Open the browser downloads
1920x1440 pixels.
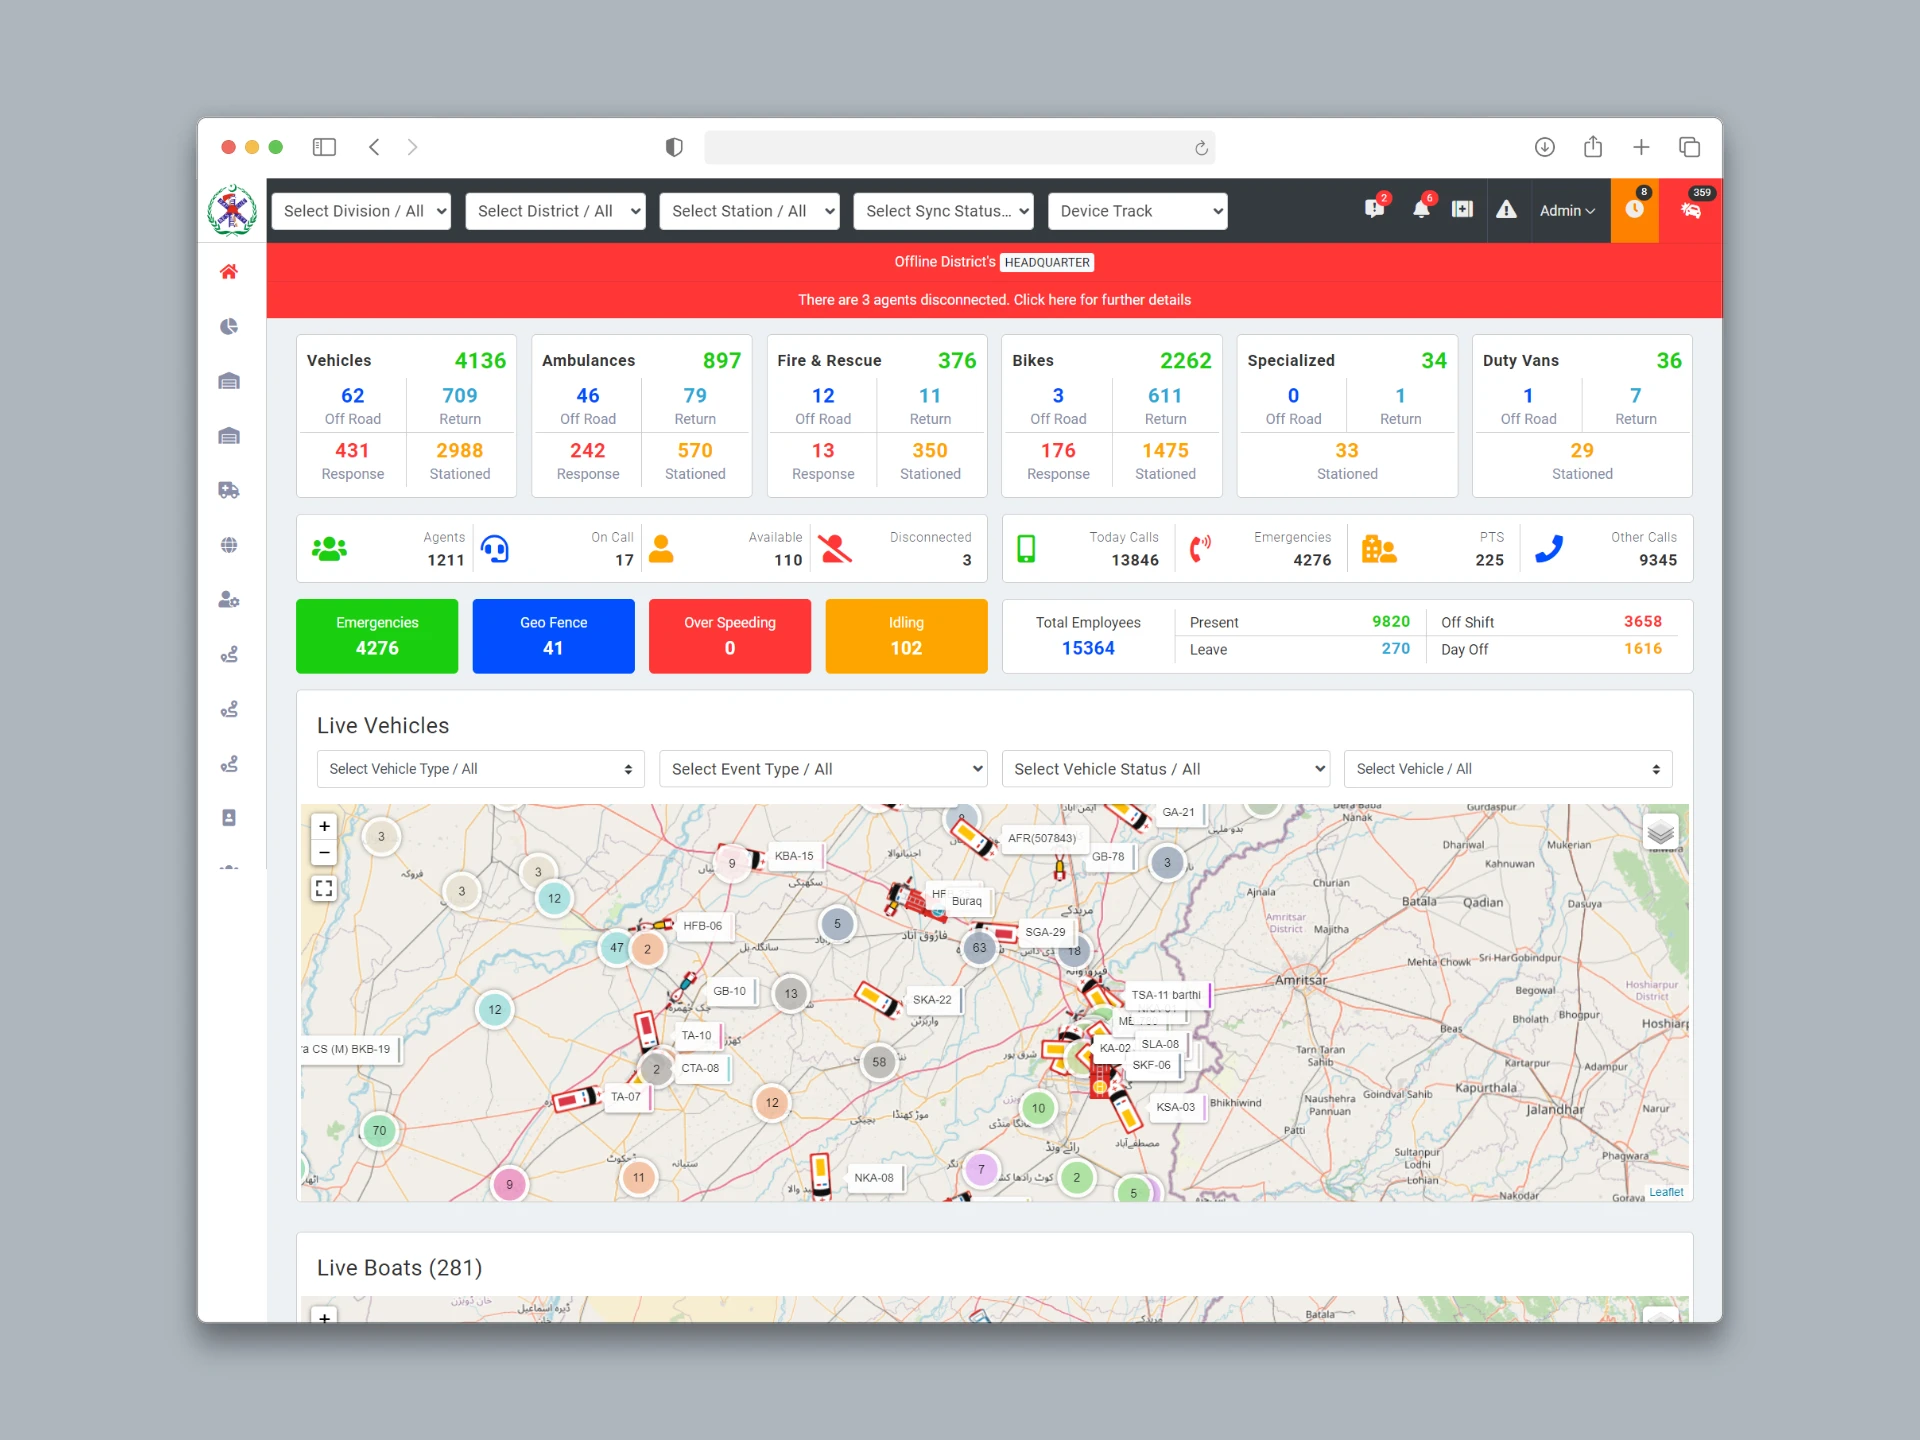(1545, 147)
